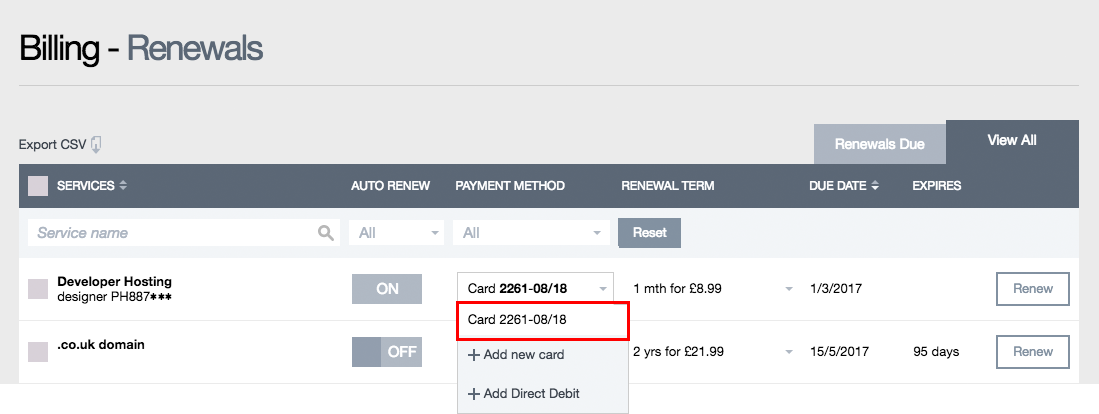The width and height of the screenshot is (1099, 414).
Task: Click plus icon for Add Direct Debit
Action: [473, 394]
